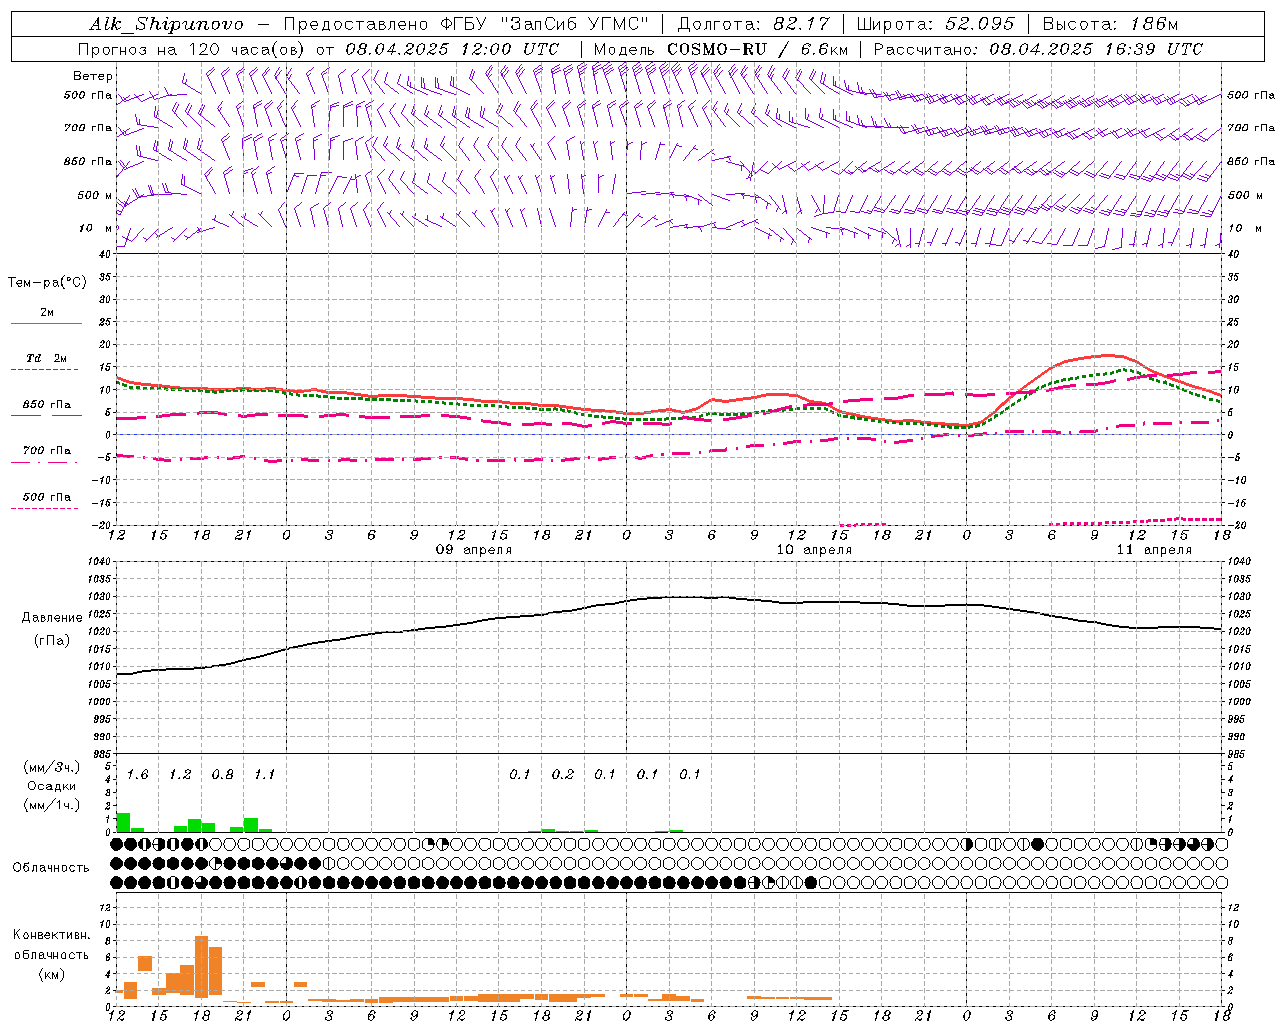
Task: Click the Ветер wind panel label
Action: (x=93, y=76)
